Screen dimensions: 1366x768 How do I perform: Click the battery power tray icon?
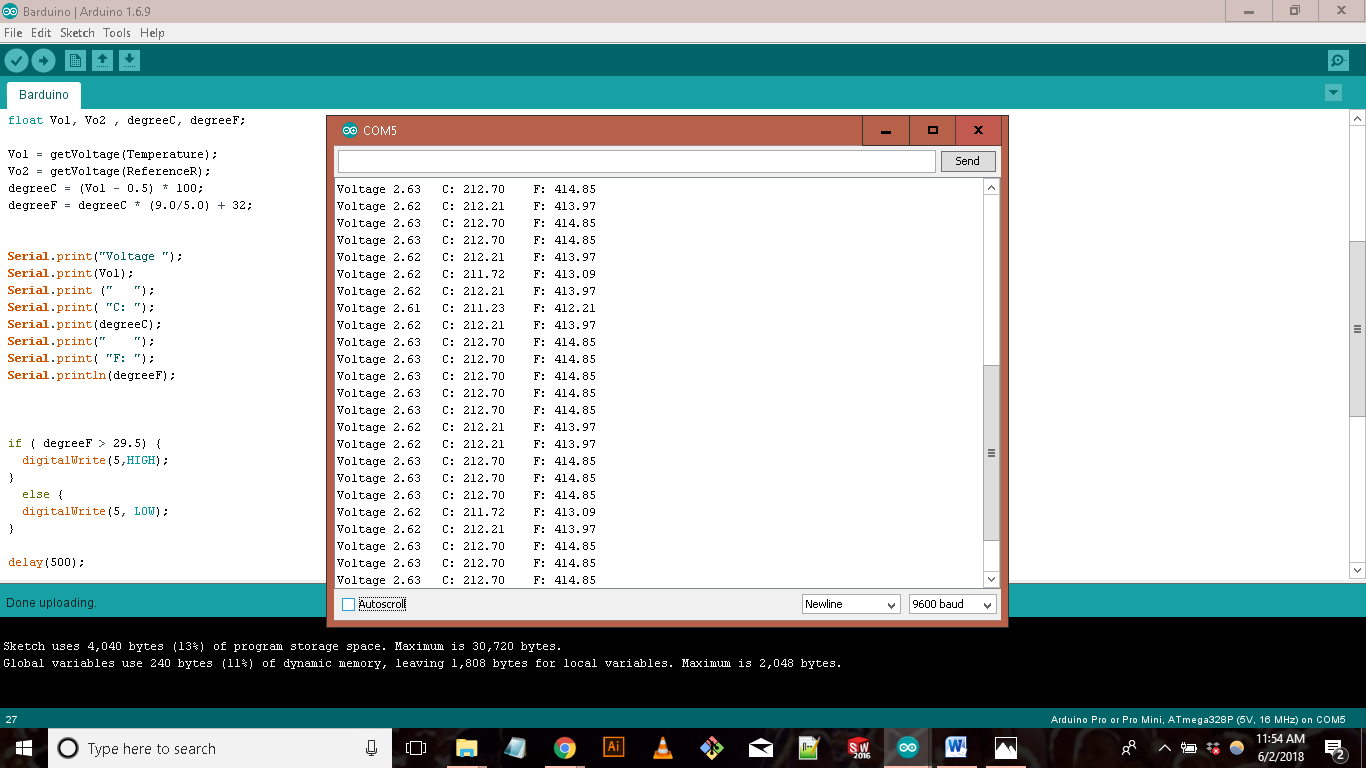(1189, 748)
